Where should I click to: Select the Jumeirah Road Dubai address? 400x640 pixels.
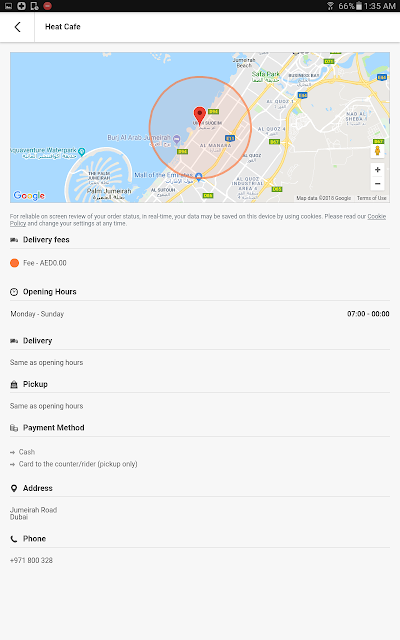(33, 513)
